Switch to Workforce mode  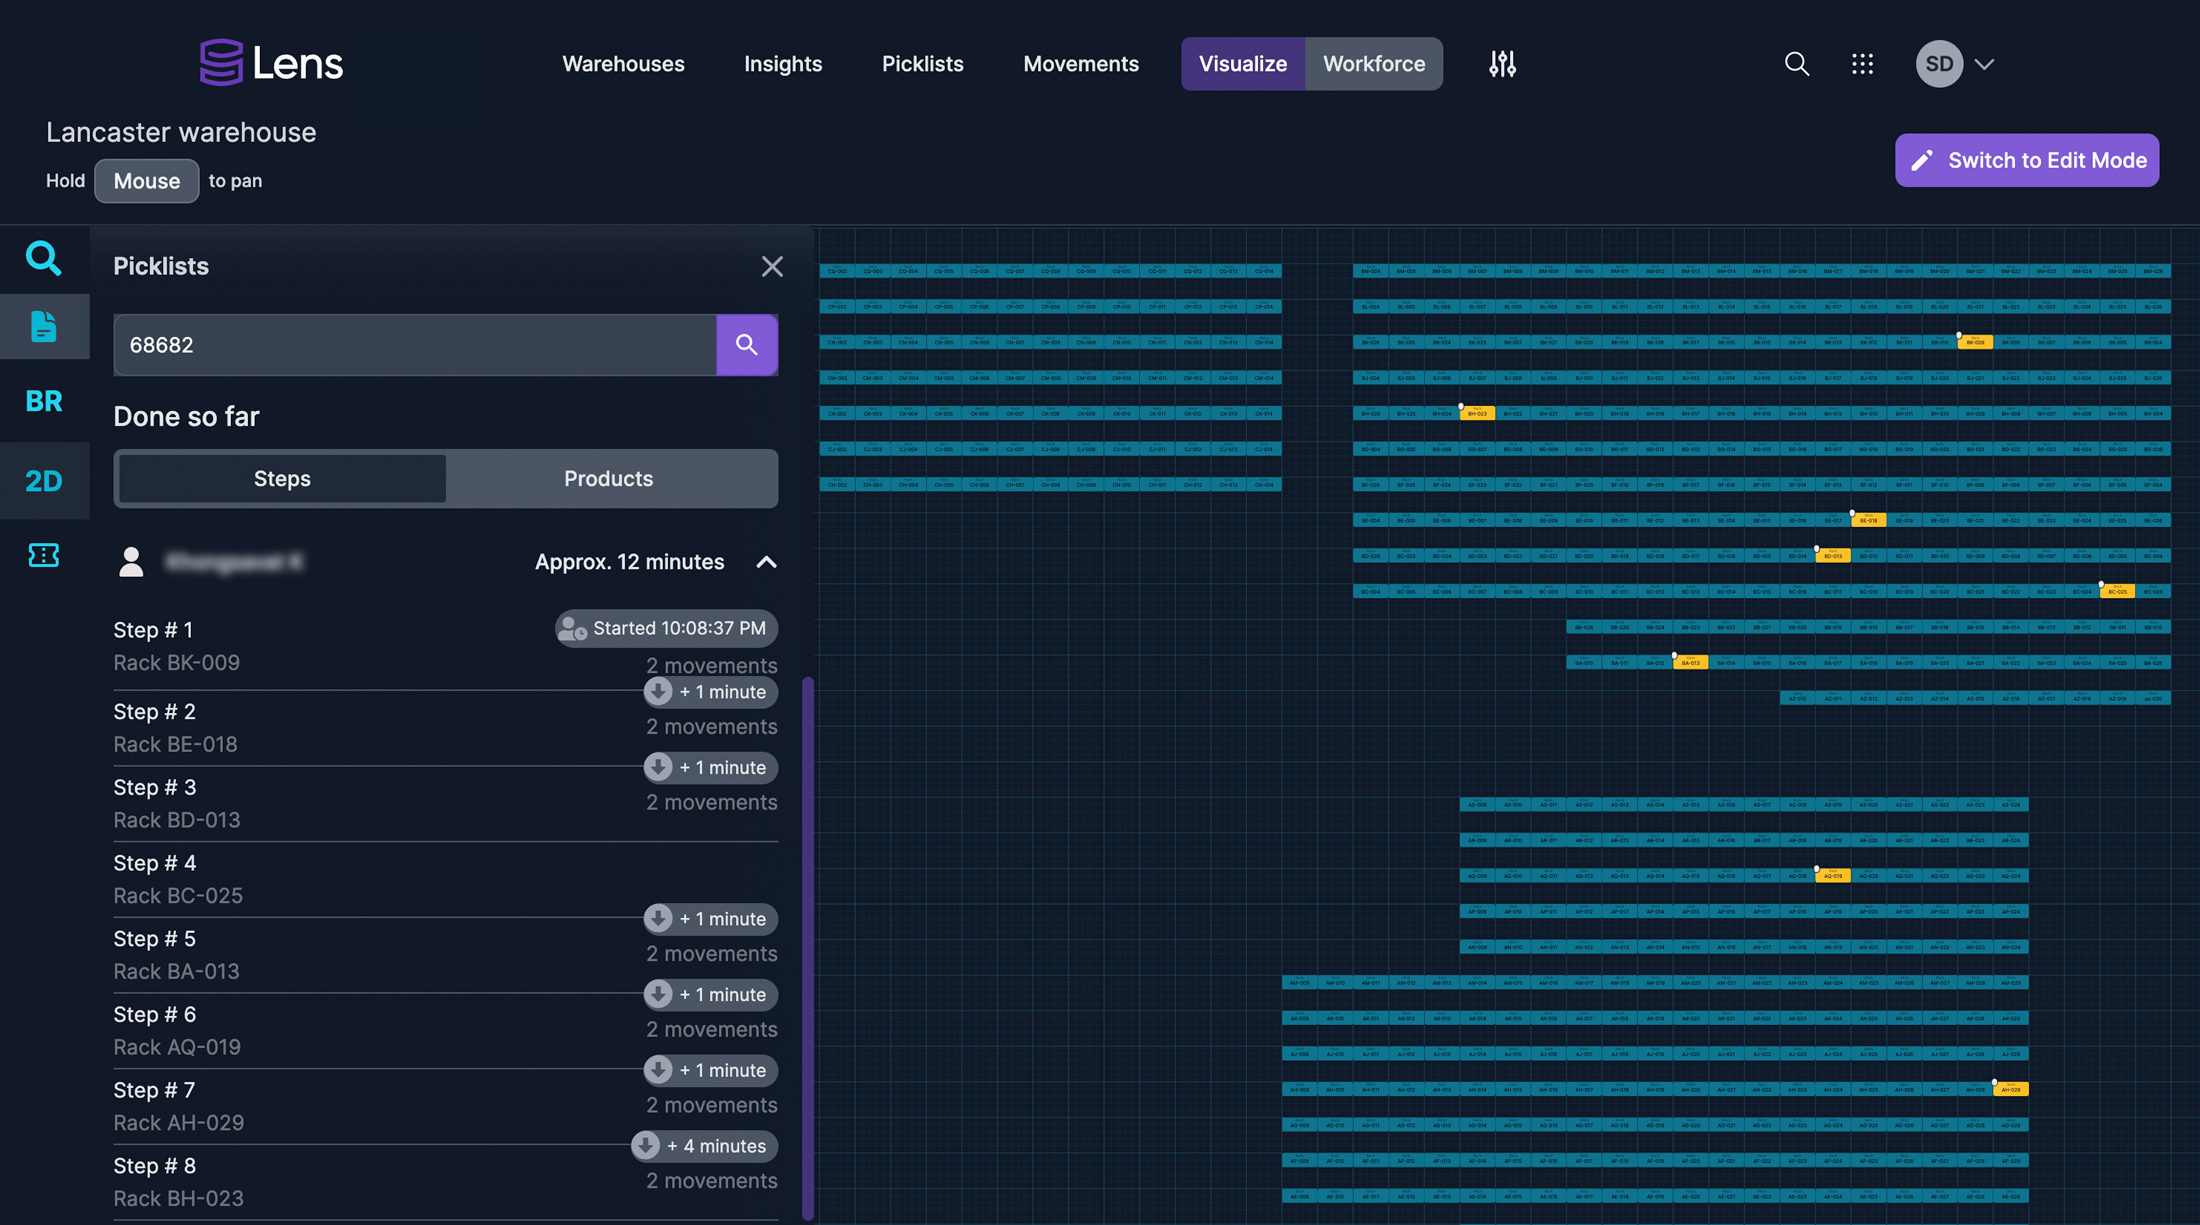tap(1374, 63)
